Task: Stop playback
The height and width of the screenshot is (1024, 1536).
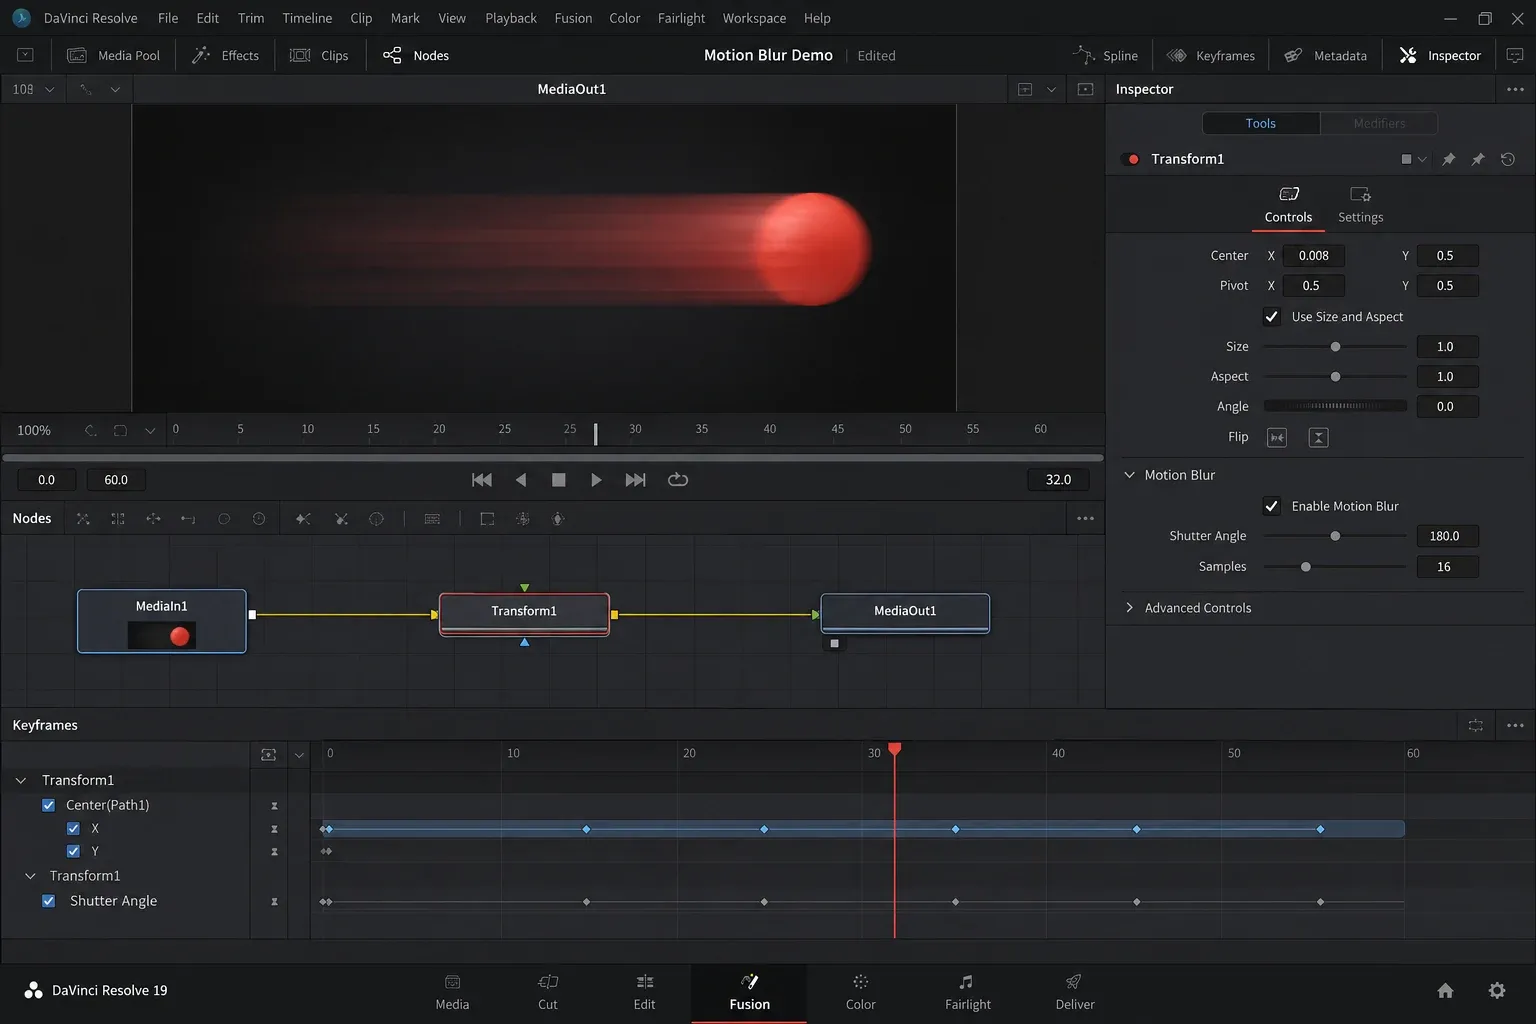Action: (559, 480)
